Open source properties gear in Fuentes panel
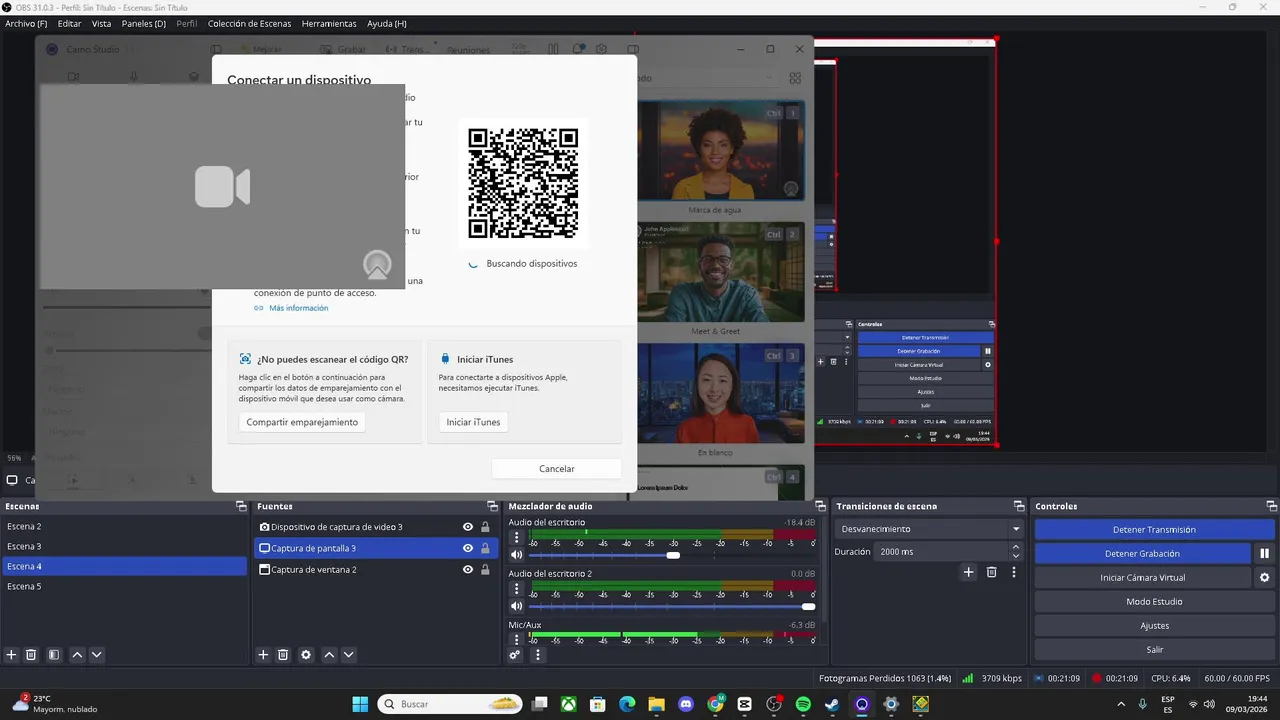Image resolution: width=1280 pixels, height=720 pixels. click(x=306, y=655)
